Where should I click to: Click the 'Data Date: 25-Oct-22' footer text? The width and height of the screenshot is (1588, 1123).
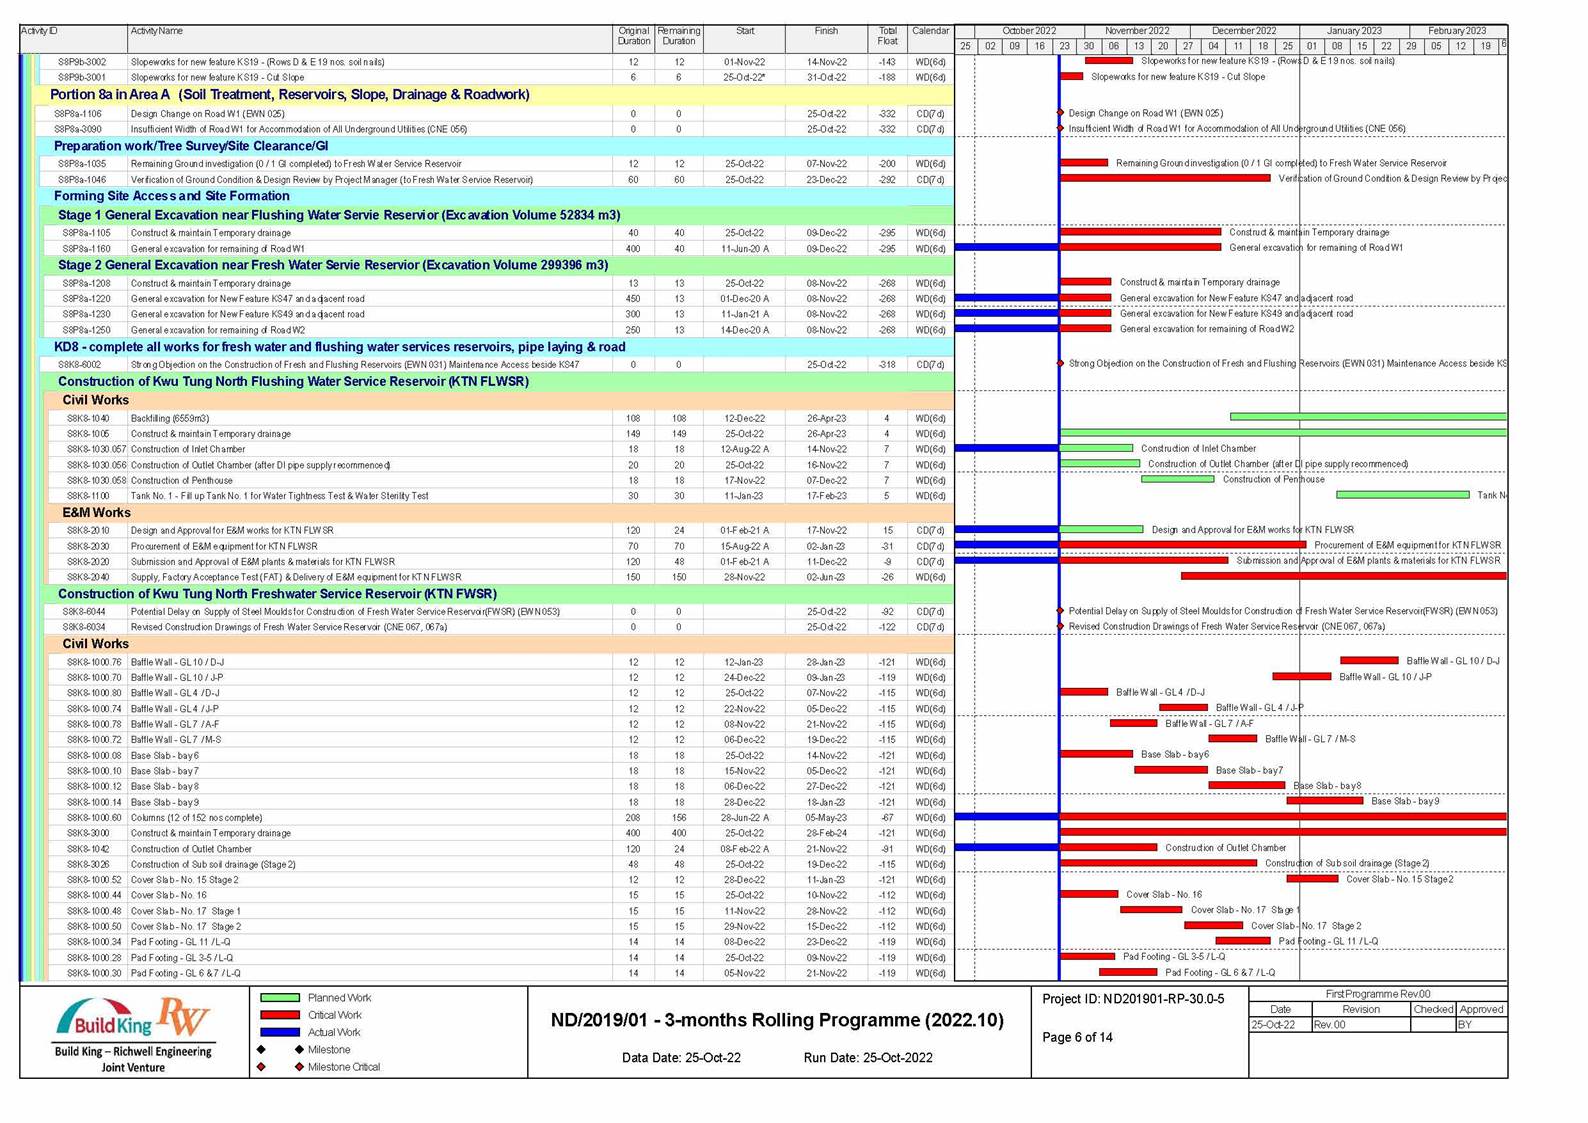(x=681, y=1058)
